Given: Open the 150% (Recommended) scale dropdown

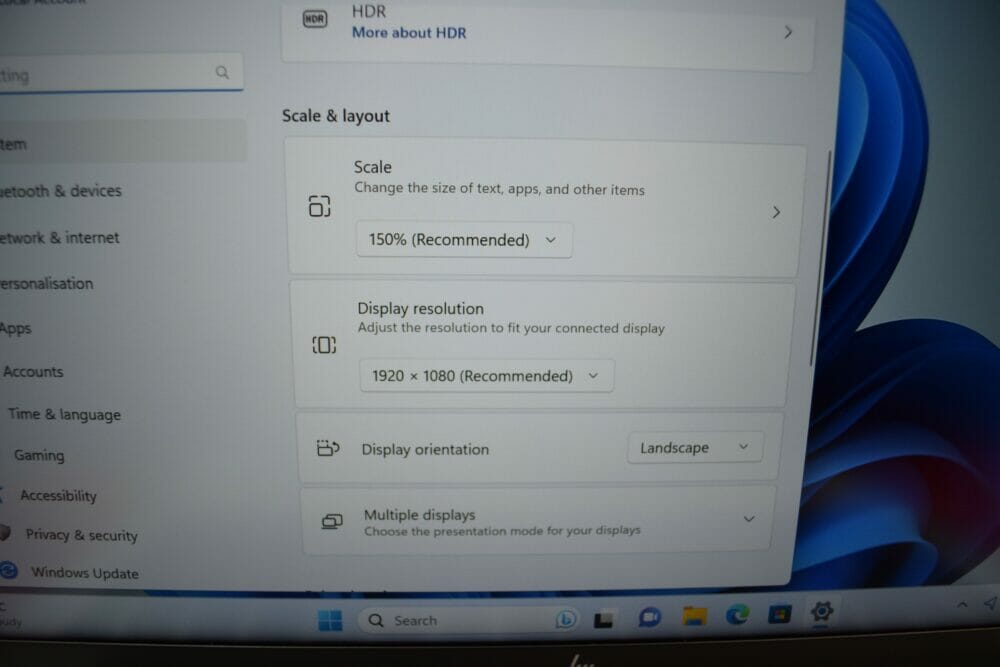Looking at the screenshot, I should coord(464,240).
